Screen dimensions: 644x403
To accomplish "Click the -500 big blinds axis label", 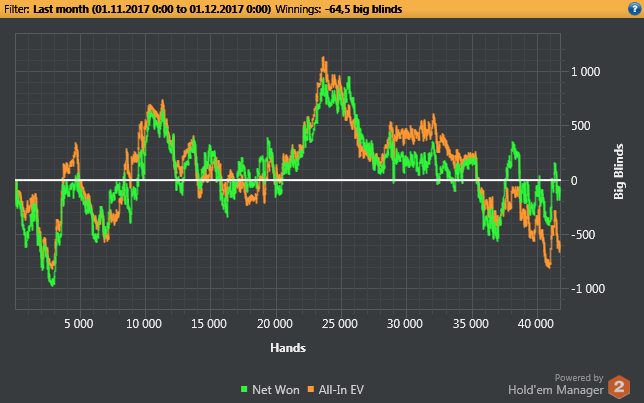I will [583, 235].
